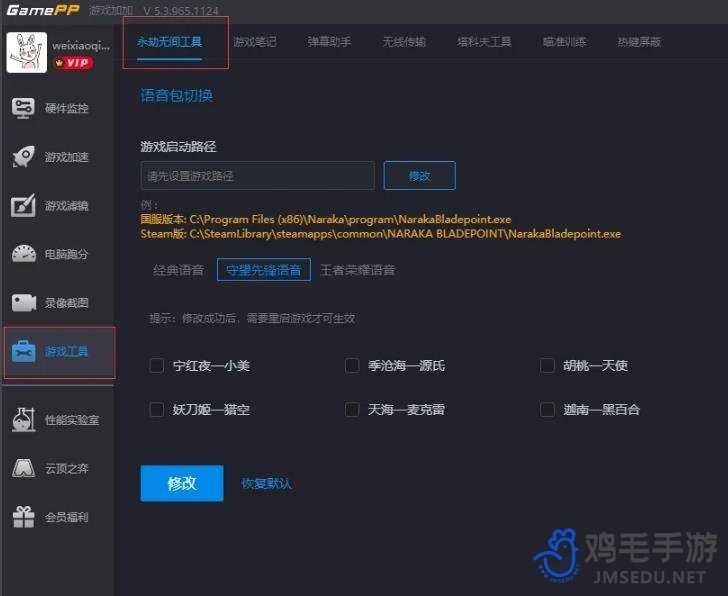Click the 语音包切换 heading
Viewport: 728px width, 596px height.
[x=177, y=96]
